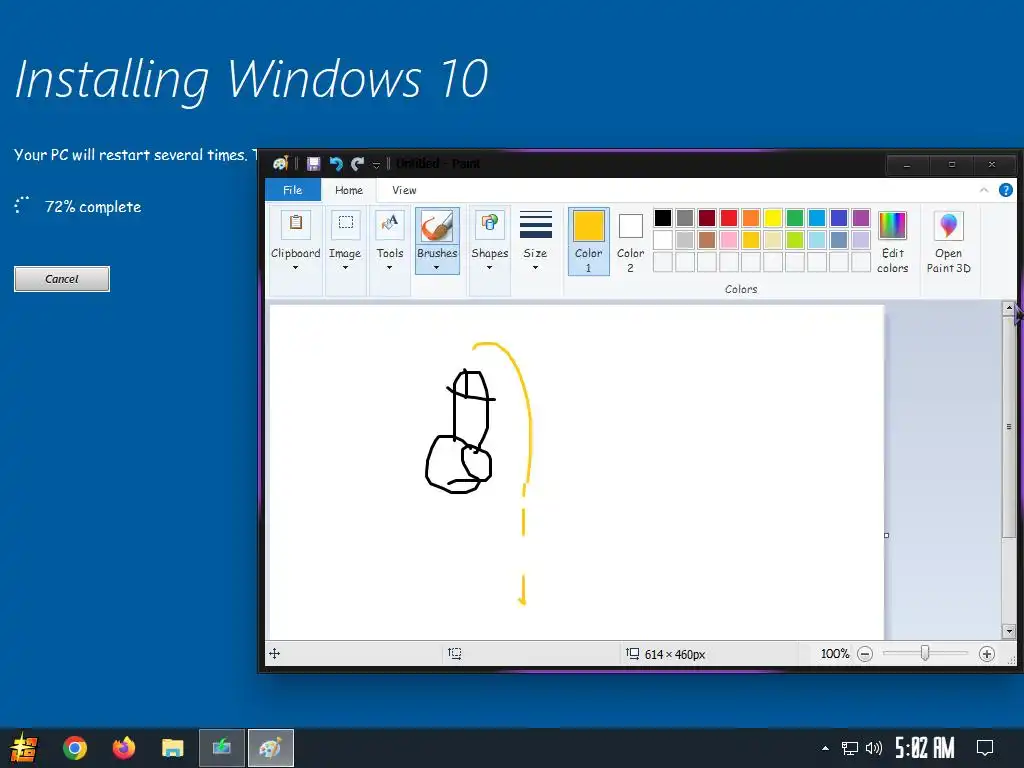Click the Shapes icon
The image size is (1024, 768).
coord(490,224)
